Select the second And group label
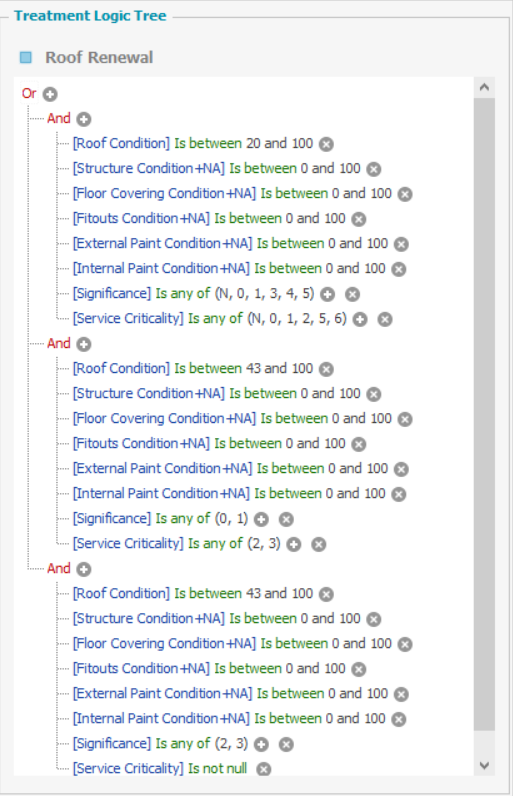Image resolution: width=513 pixels, height=796 pixels. point(59,343)
